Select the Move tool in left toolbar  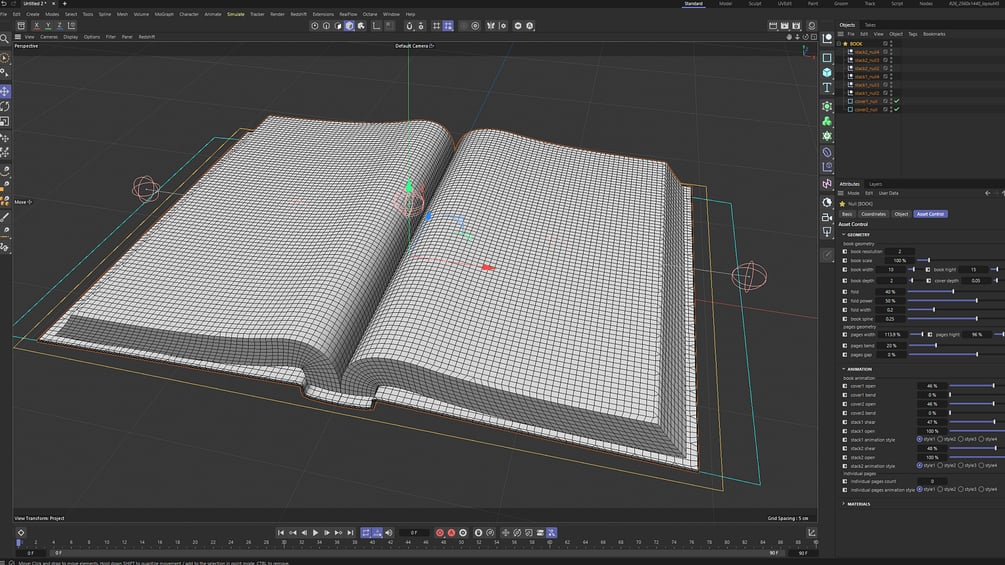click(5, 92)
